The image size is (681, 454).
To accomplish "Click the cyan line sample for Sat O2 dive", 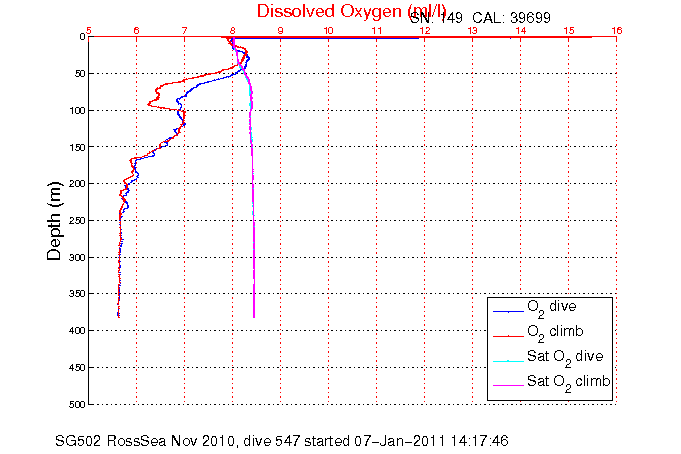I will pos(508,361).
